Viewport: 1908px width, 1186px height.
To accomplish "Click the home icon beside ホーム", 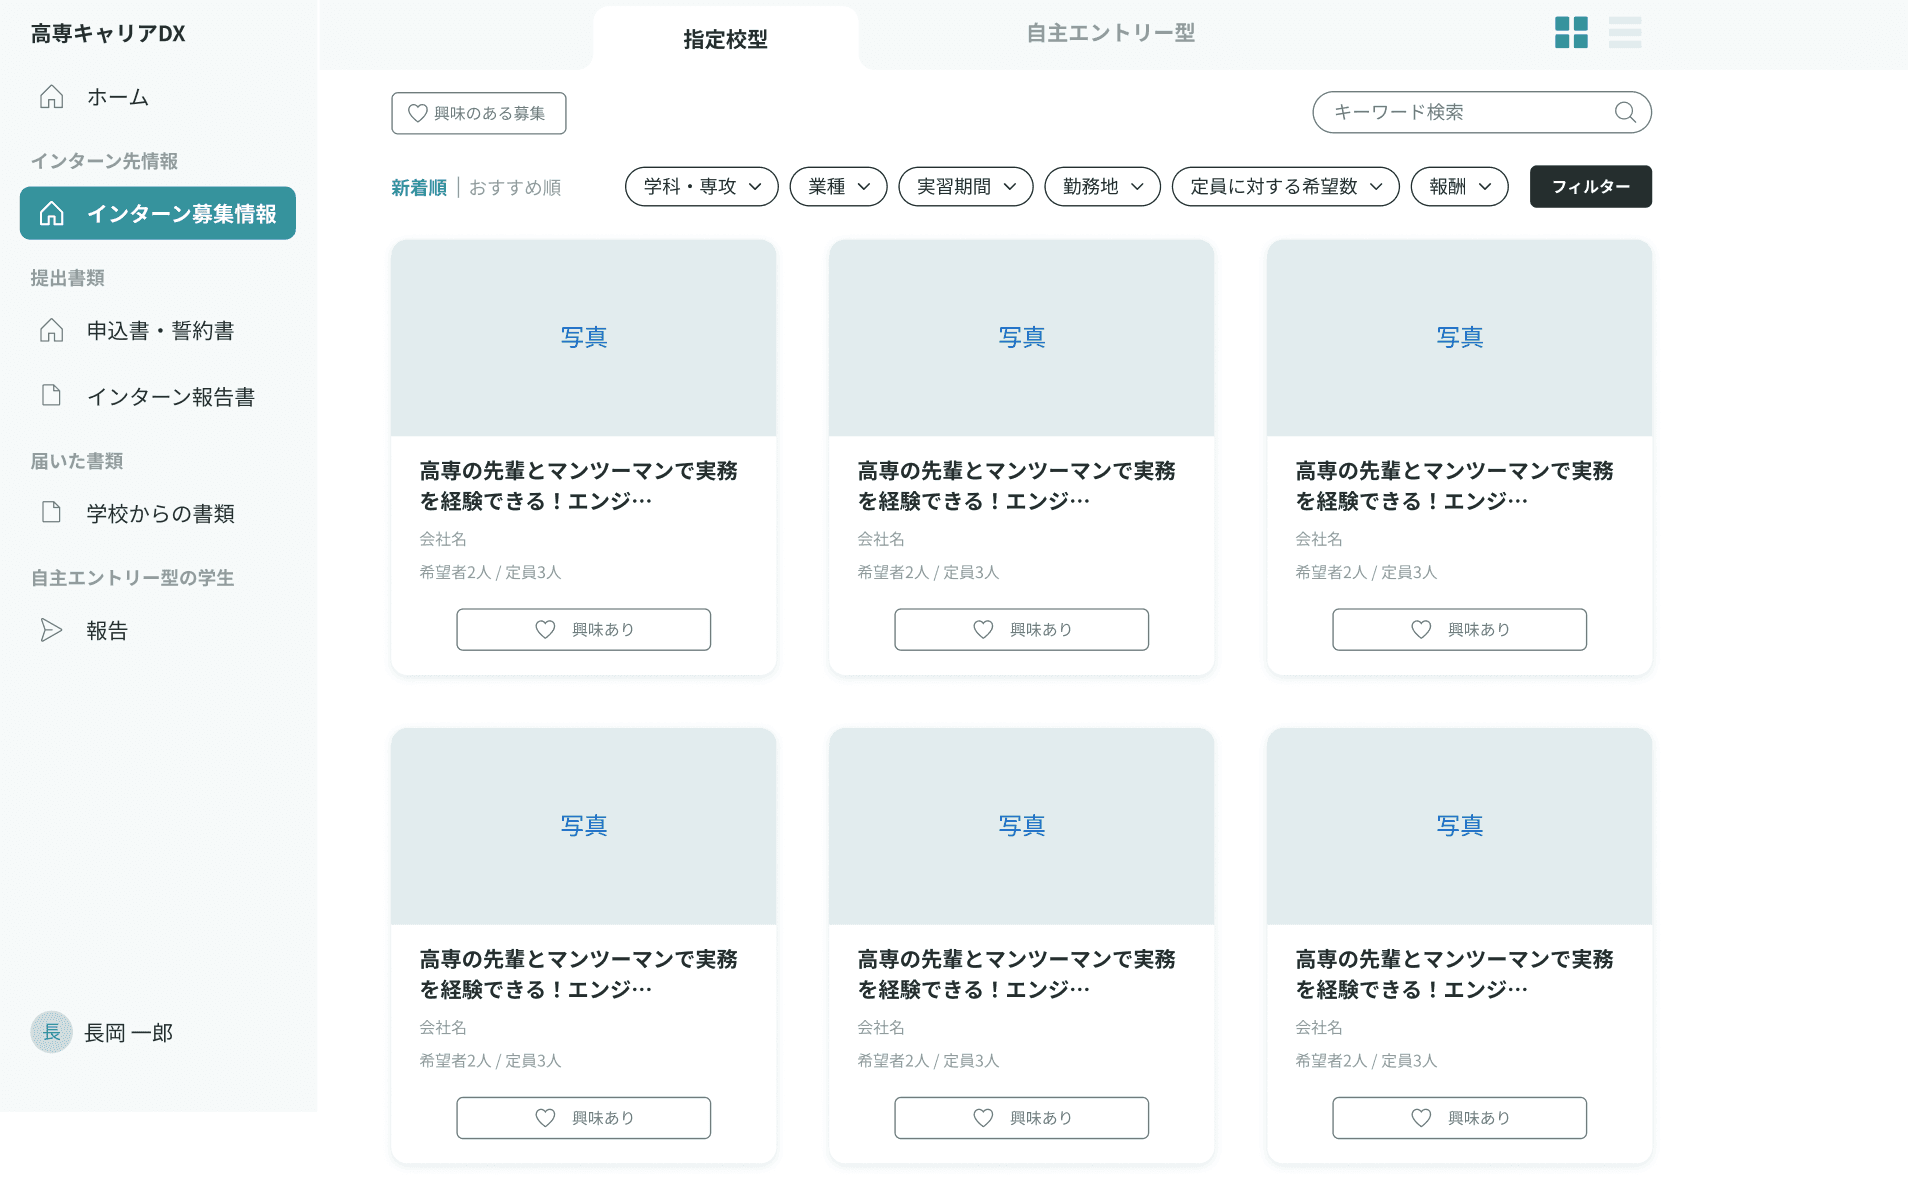I will tap(51, 97).
